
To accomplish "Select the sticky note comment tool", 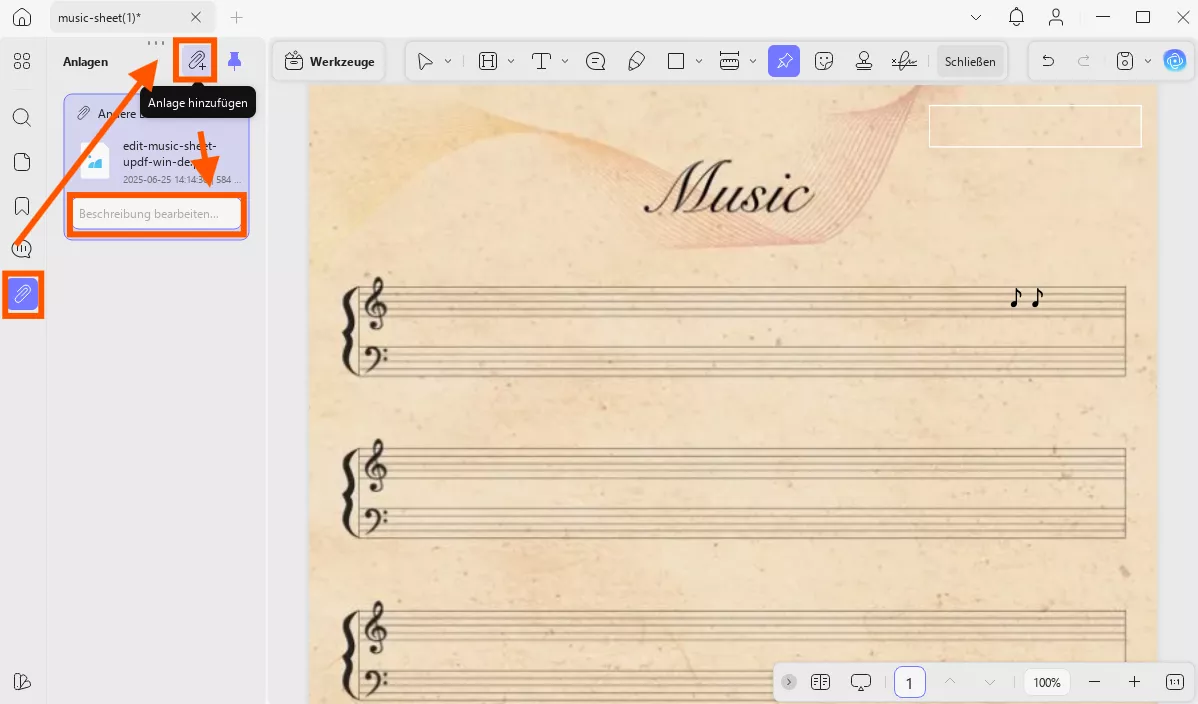I will (x=595, y=61).
